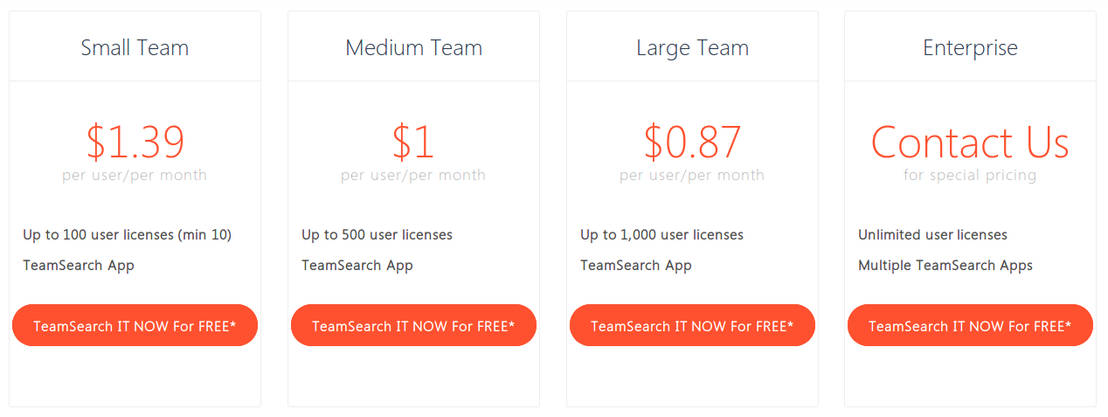Click the Enterprise TeamSearch IT NOW button
This screenshot has height=417, width=1108.
[970, 326]
